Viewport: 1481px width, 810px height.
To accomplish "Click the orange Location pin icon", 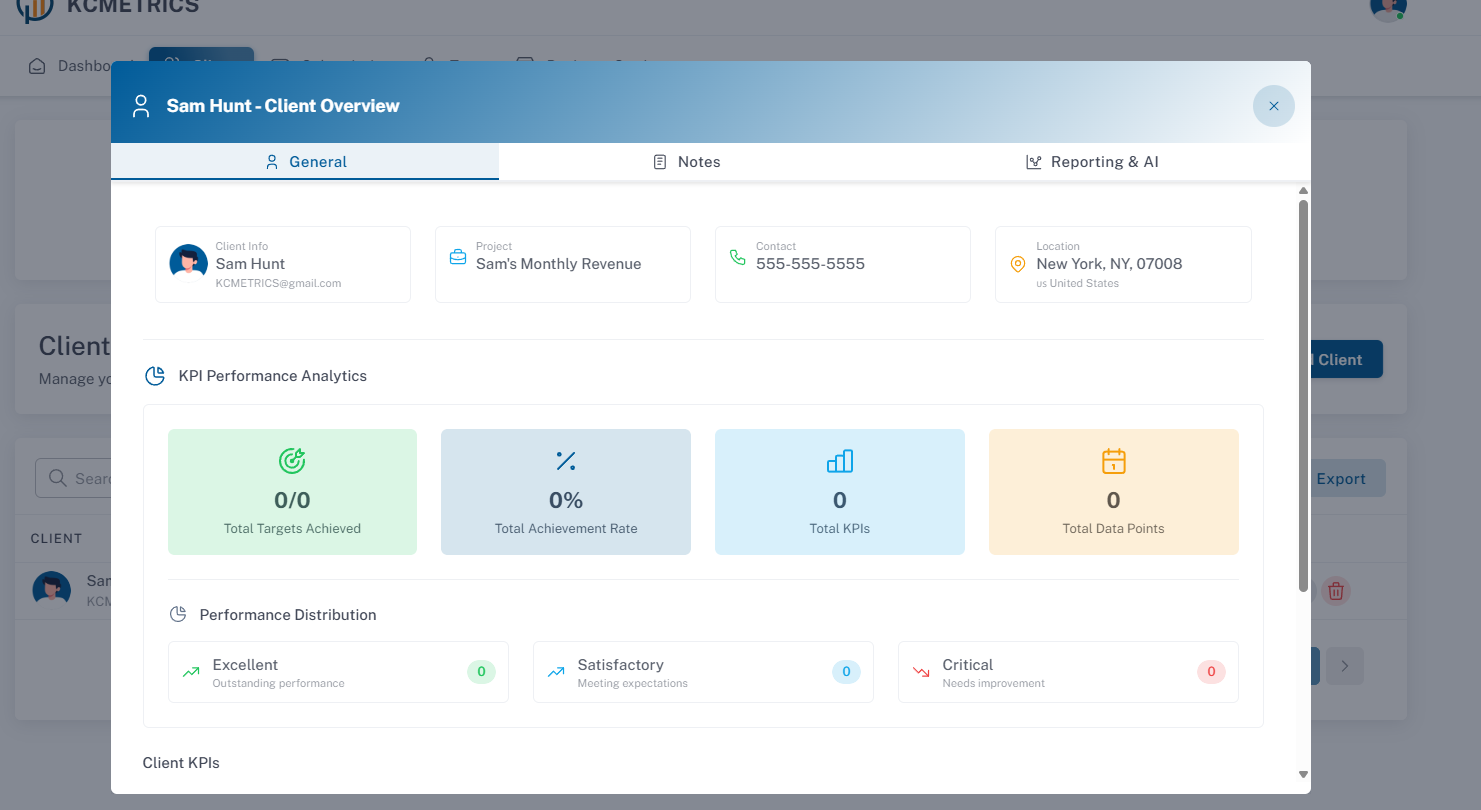I will [x=1018, y=264].
